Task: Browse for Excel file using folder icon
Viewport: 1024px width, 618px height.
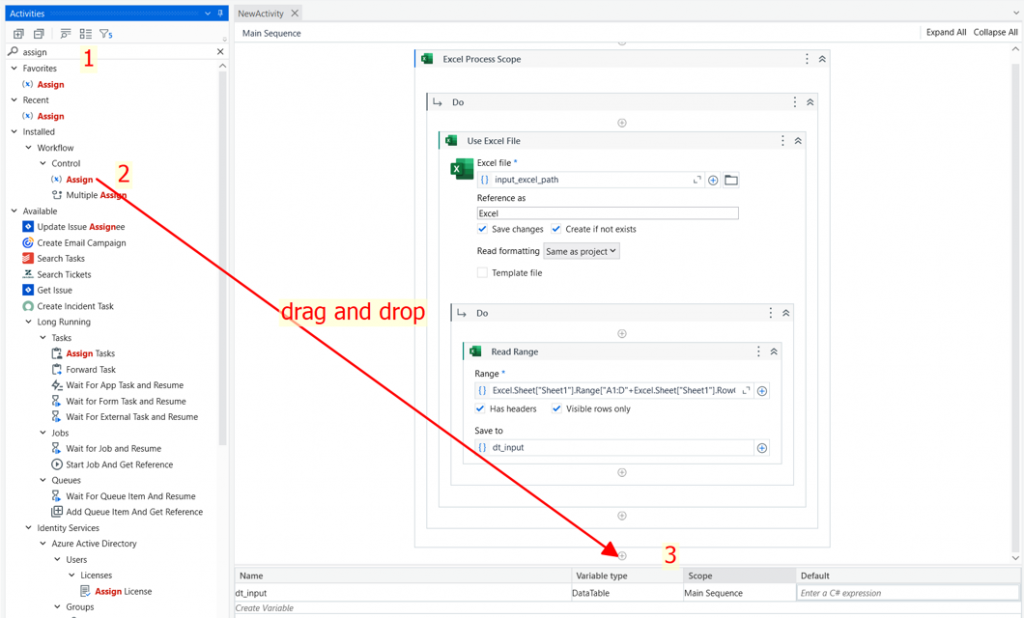Action: tap(731, 180)
